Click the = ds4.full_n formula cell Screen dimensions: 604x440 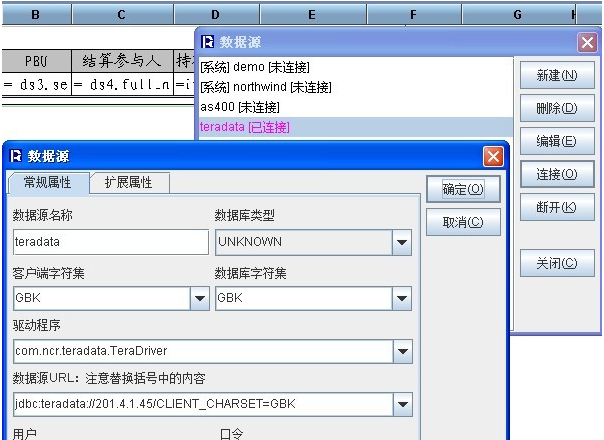[x=122, y=84]
